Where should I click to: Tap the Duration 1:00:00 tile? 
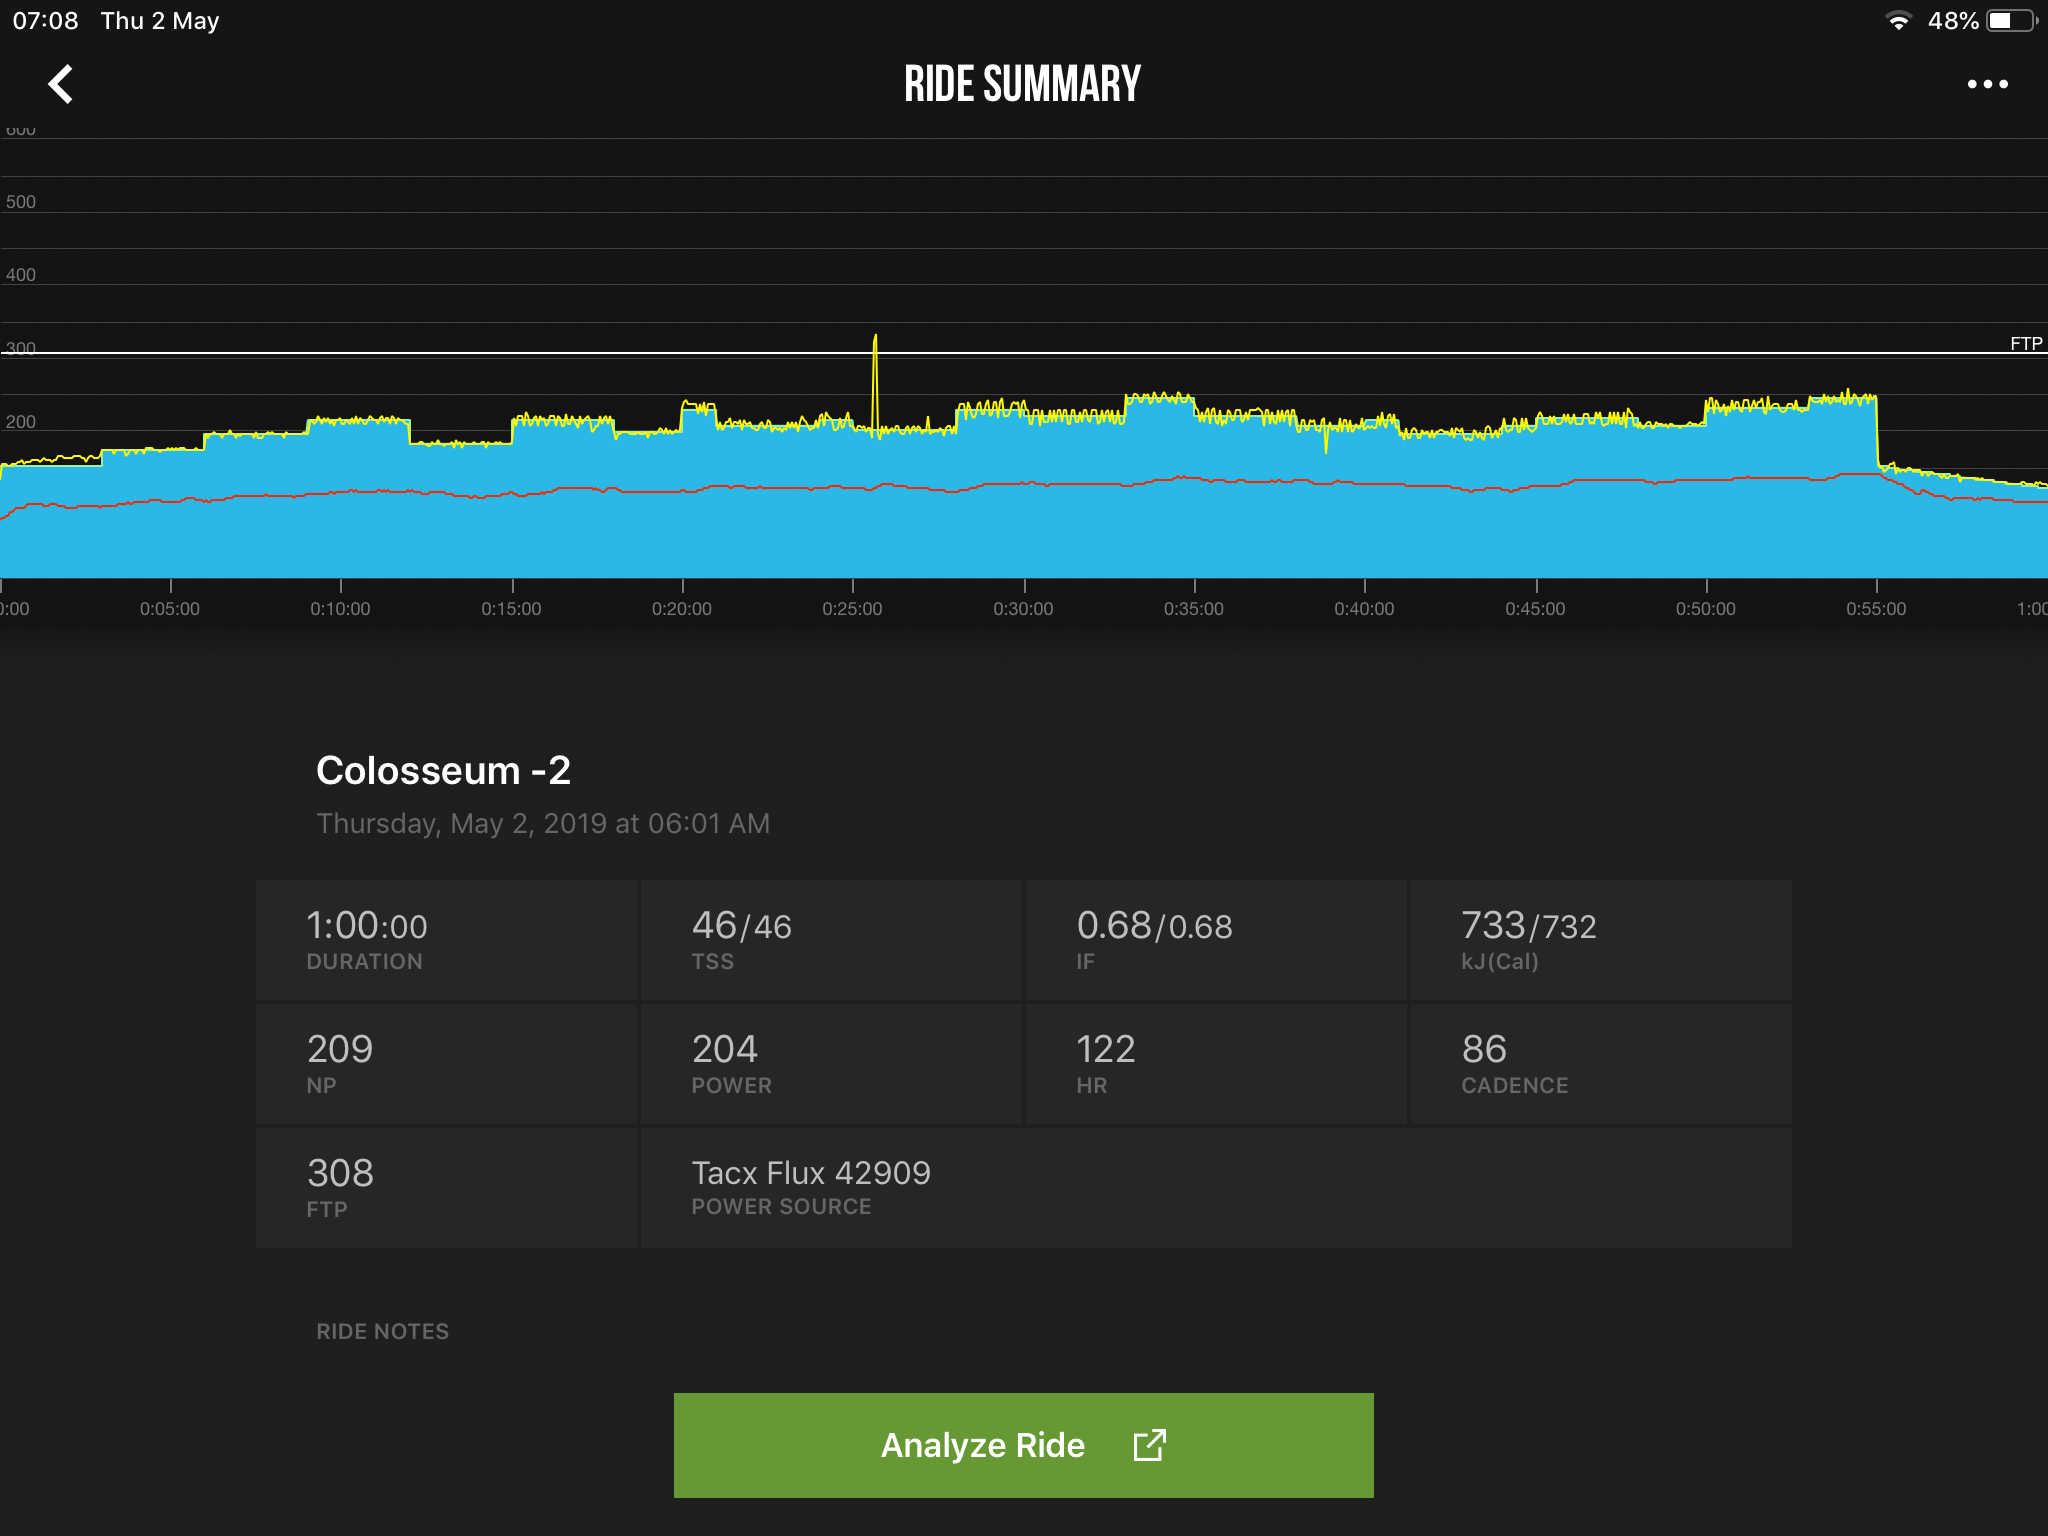[x=446, y=940]
